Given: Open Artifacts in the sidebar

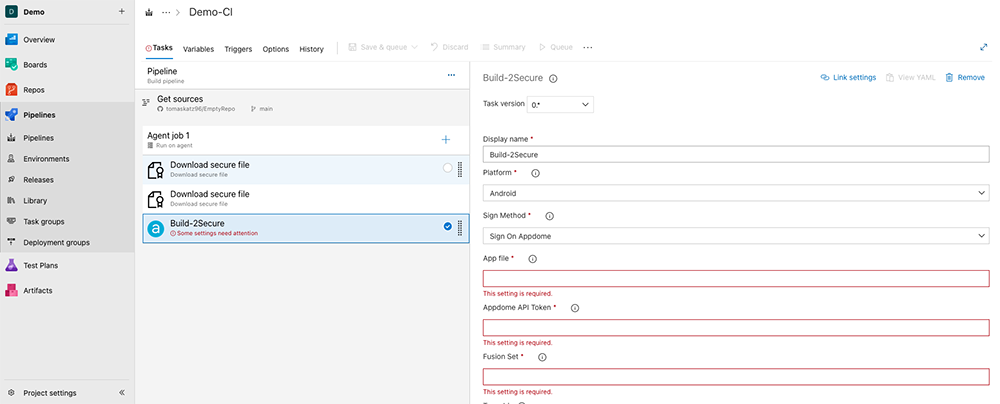Looking at the screenshot, I should click(x=37, y=290).
